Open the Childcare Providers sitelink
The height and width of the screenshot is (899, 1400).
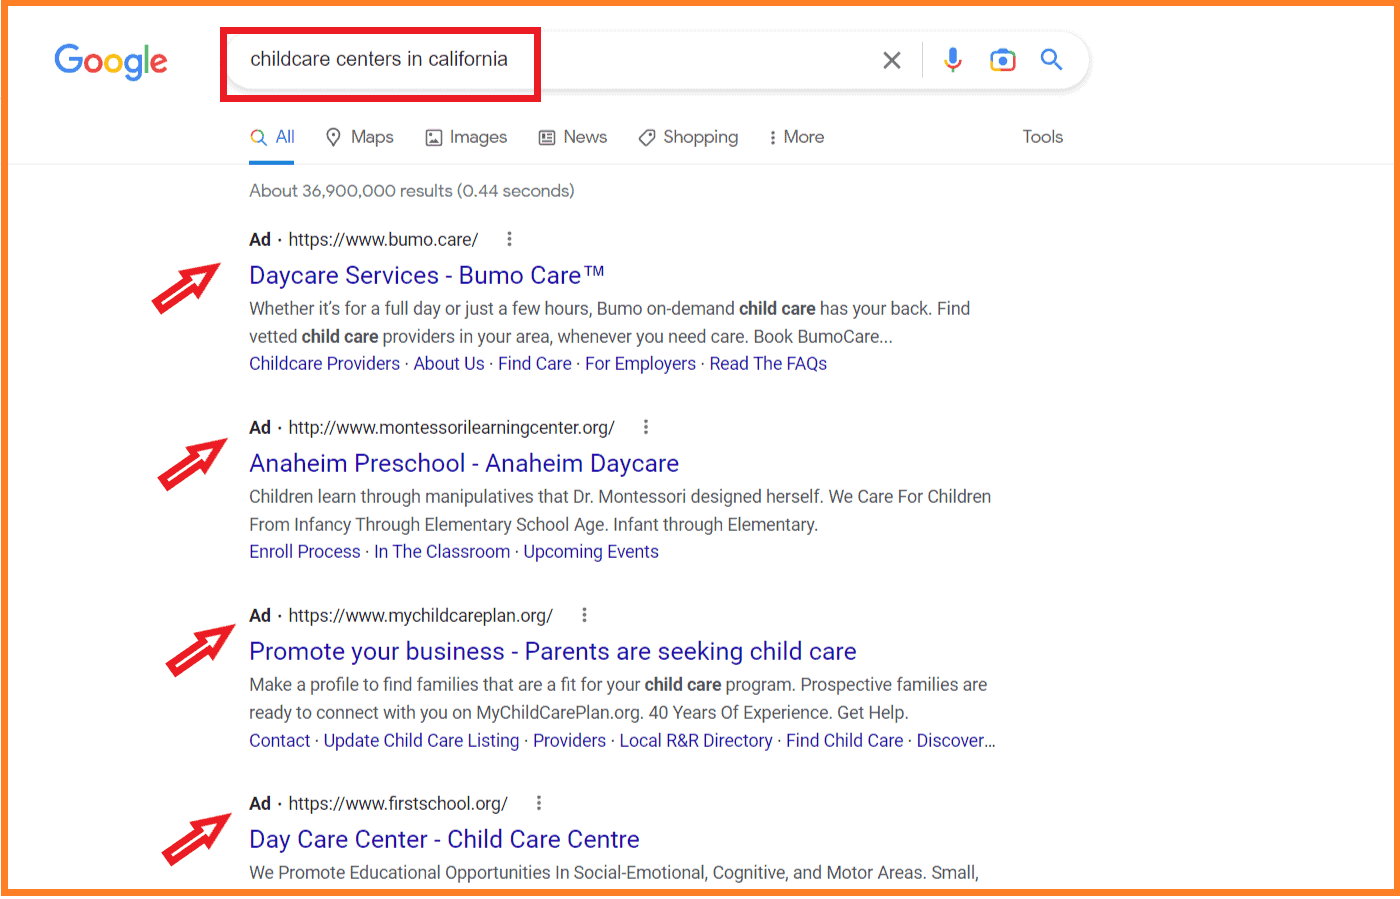point(325,364)
